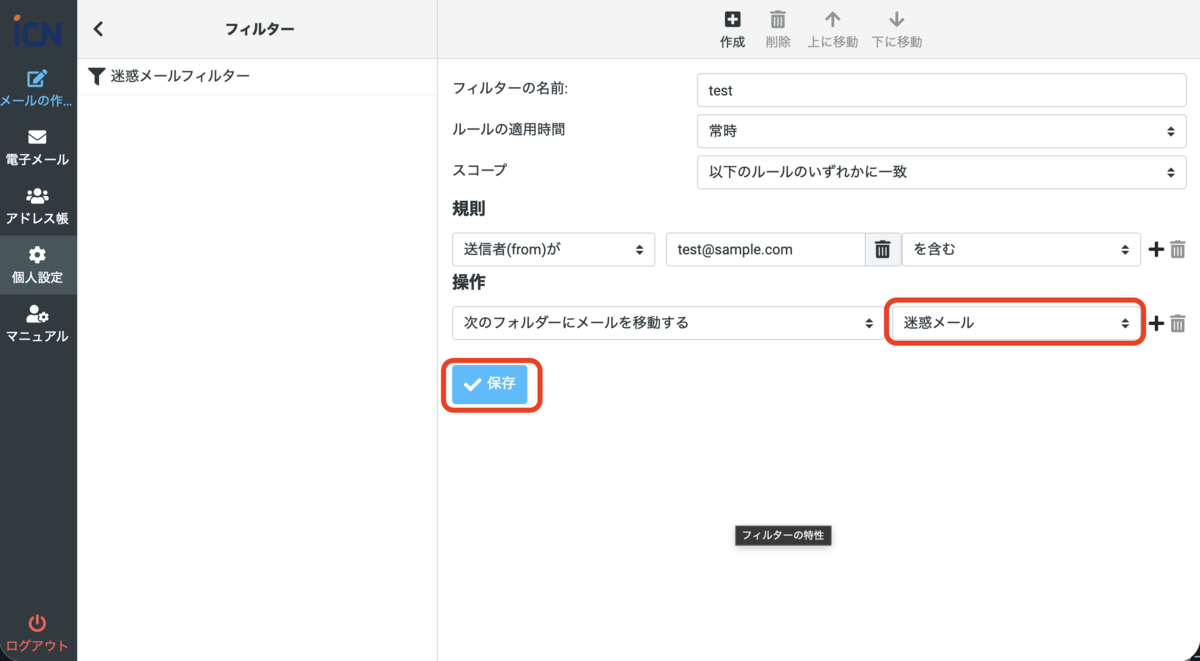1200x661 pixels.
Task: Click the 削除 (delete) filter icon
Action: click(x=777, y=28)
